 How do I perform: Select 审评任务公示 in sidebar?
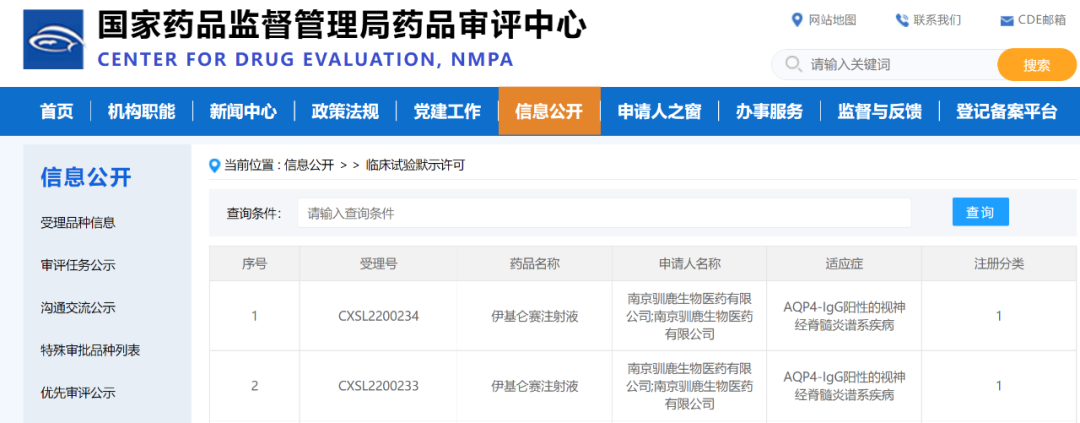pos(78,265)
